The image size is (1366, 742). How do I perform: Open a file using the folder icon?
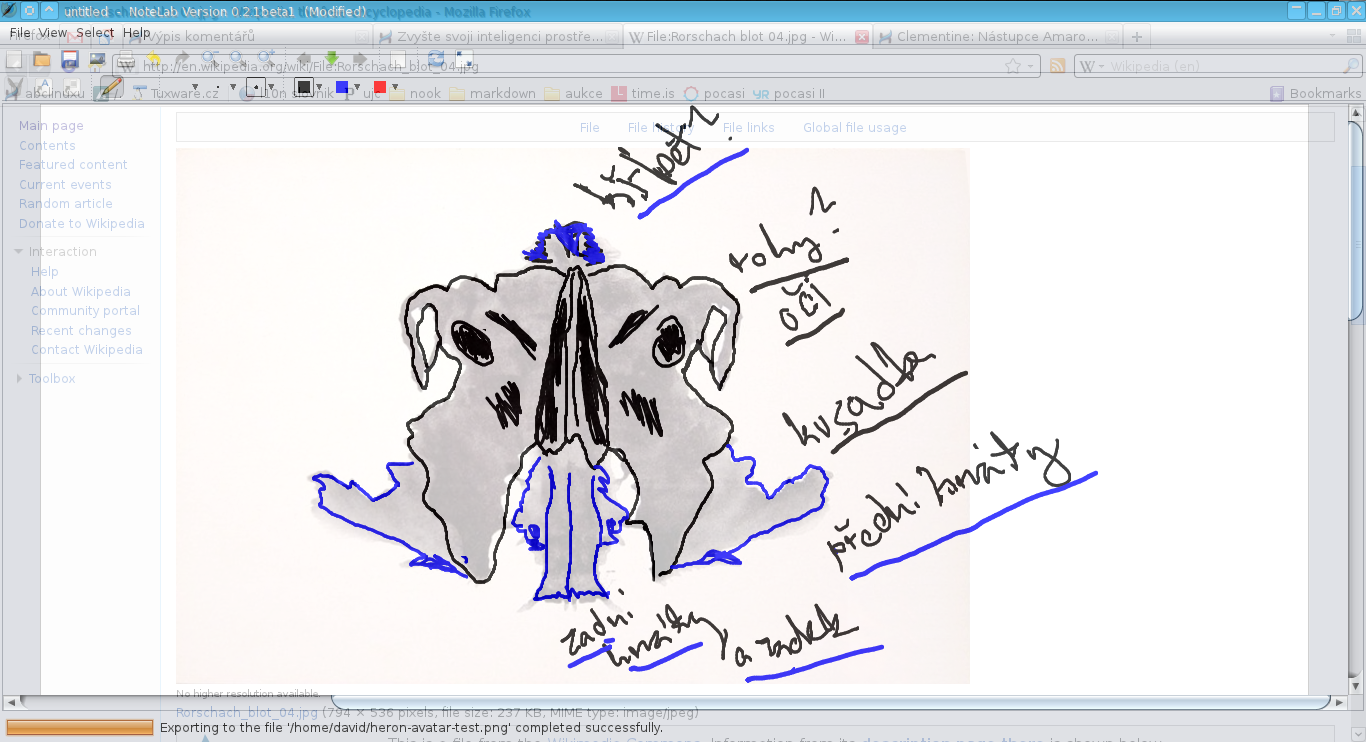[x=42, y=60]
